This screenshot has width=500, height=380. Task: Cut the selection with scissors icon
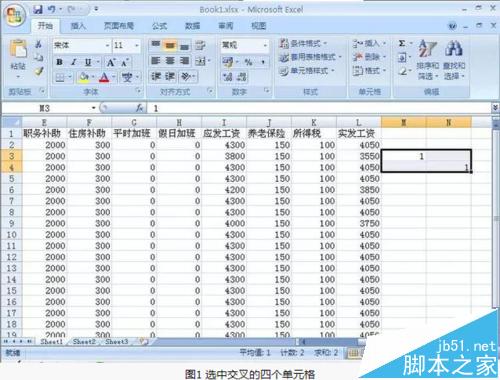click(39, 44)
